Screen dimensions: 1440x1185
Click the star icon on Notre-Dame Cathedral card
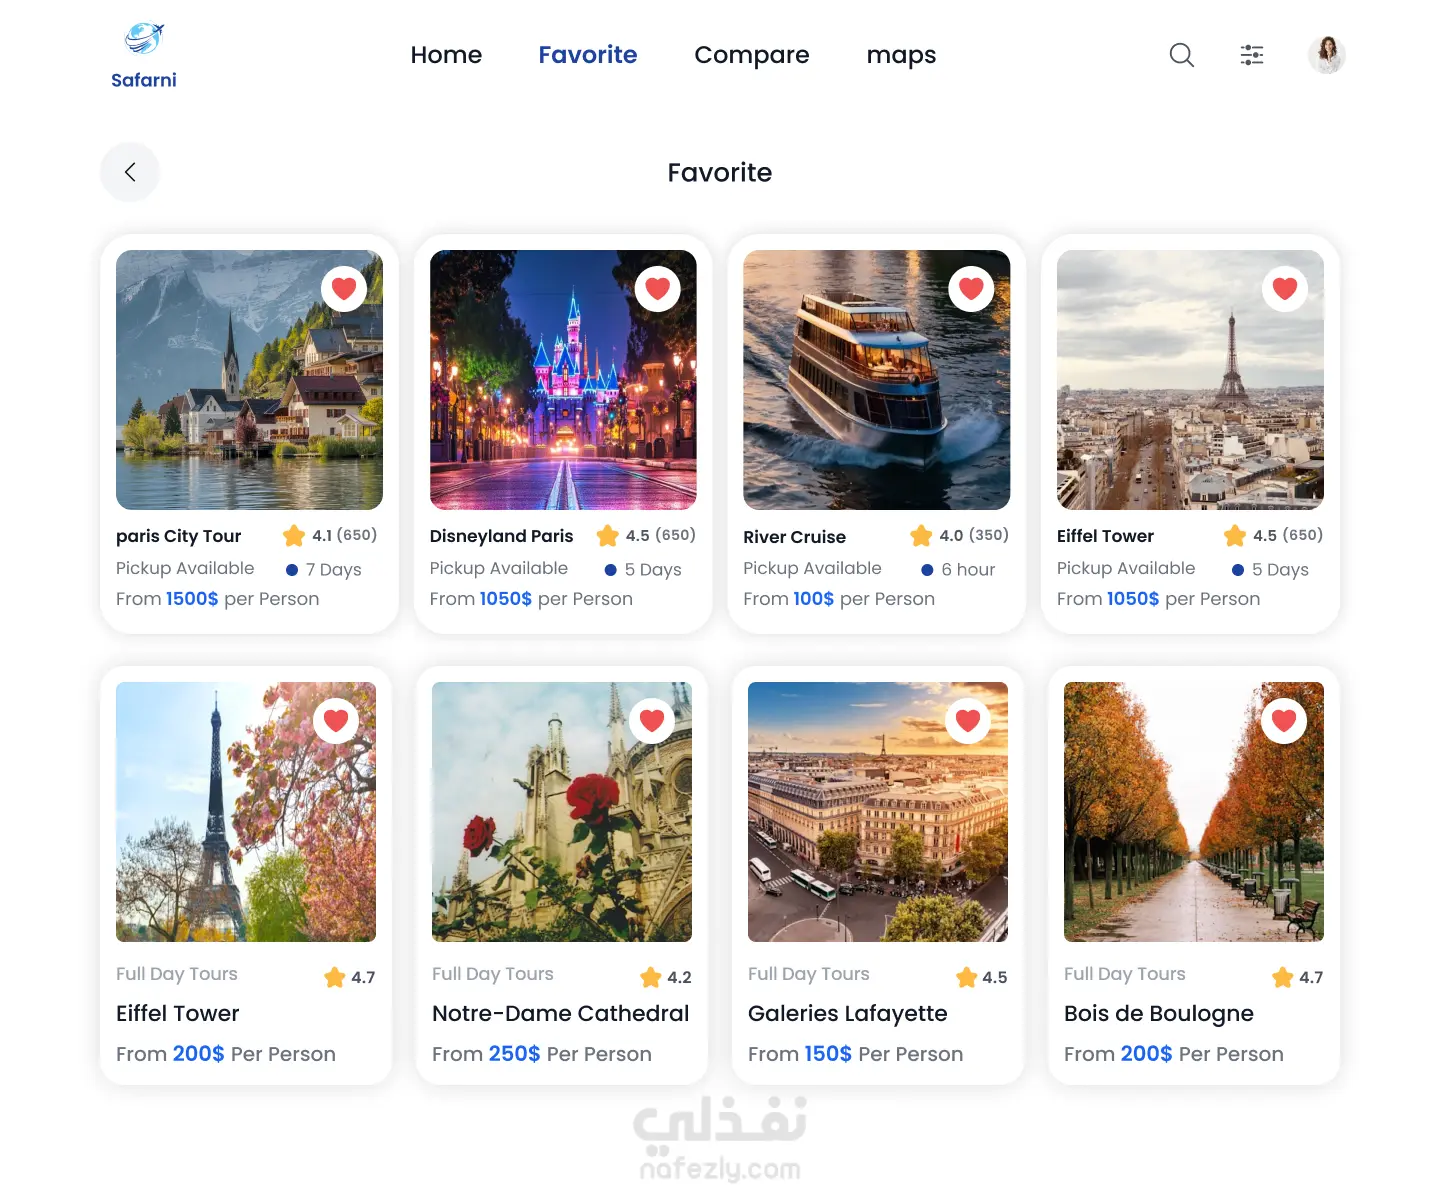tap(651, 977)
